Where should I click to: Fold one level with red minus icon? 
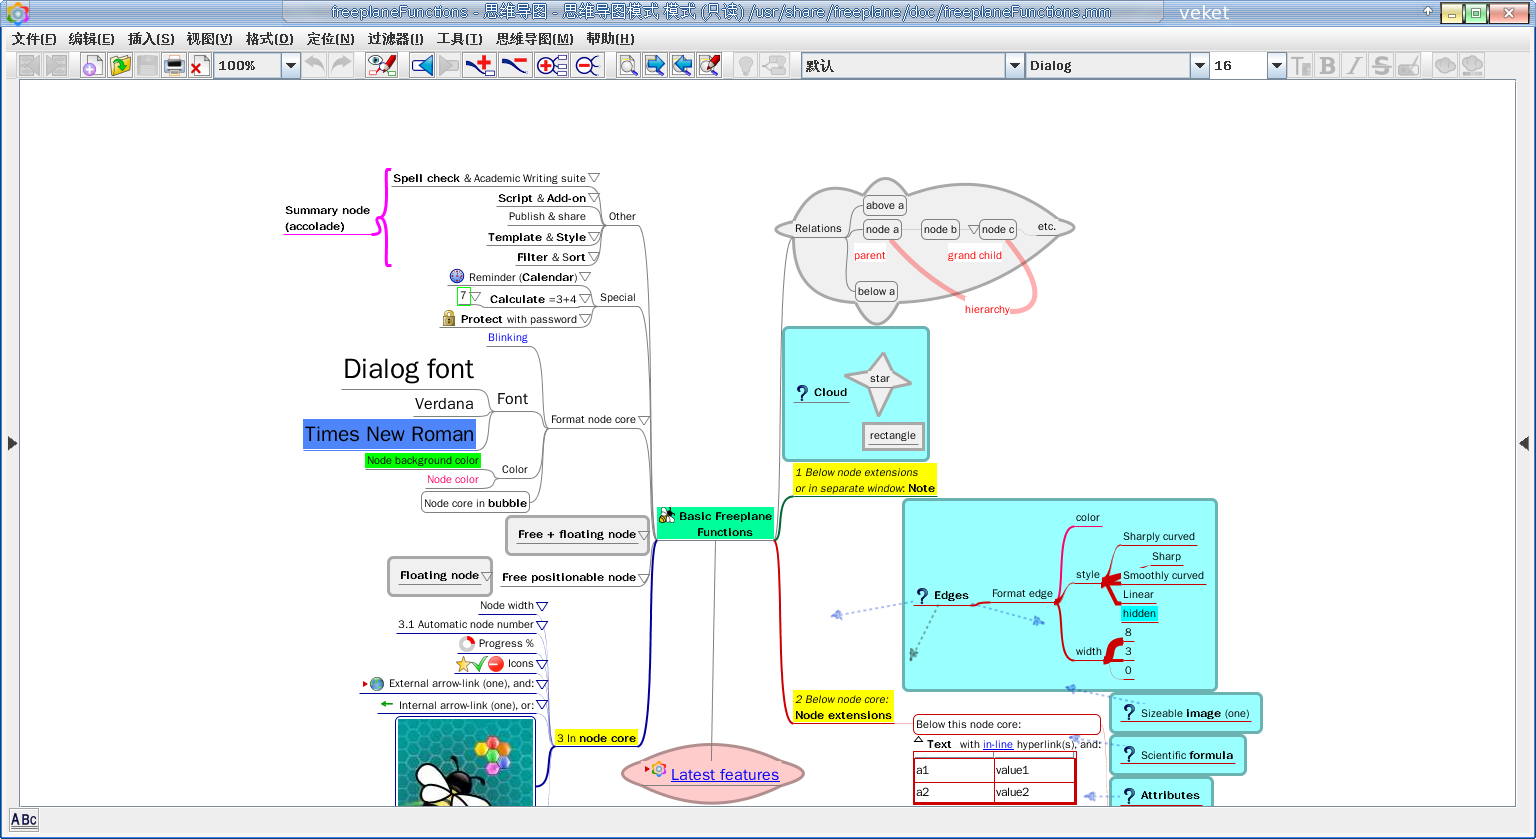[514, 66]
